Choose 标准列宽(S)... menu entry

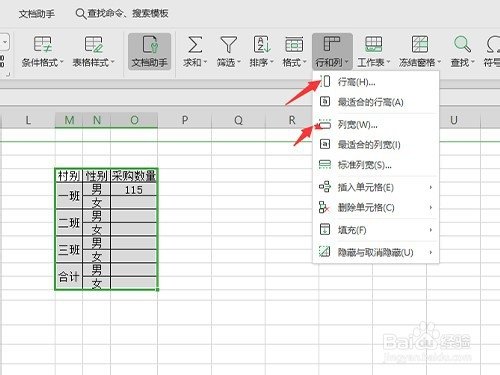(376, 165)
